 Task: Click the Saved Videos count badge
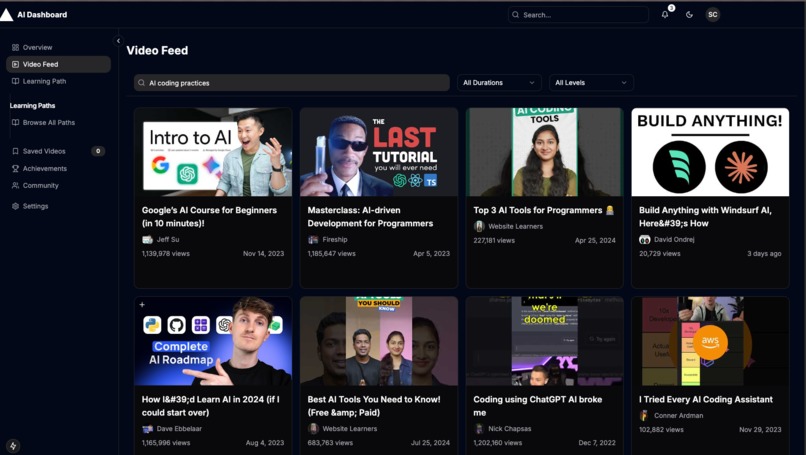coord(98,151)
